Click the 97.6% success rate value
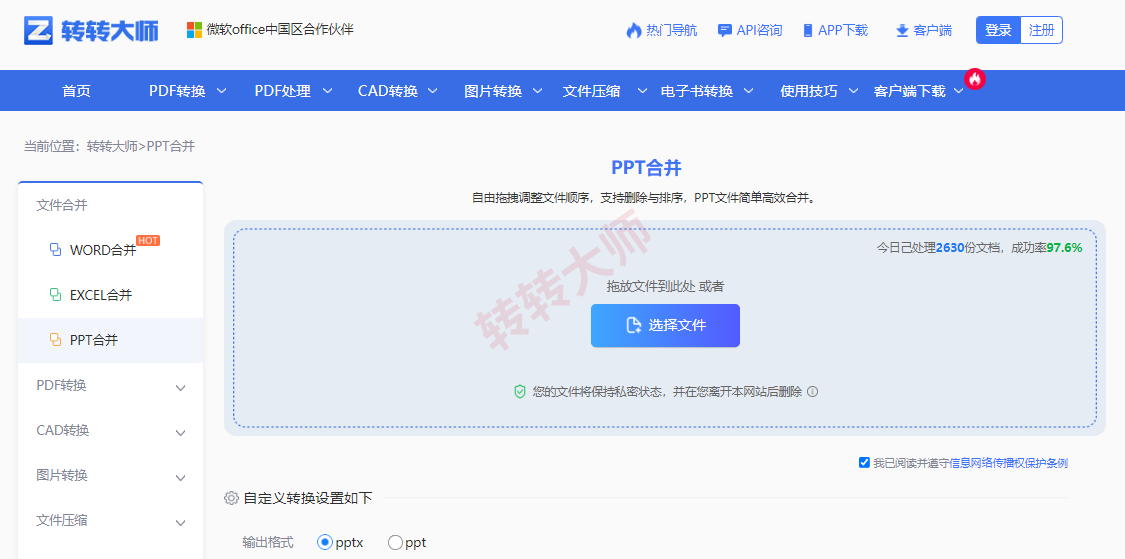 pos(1064,248)
